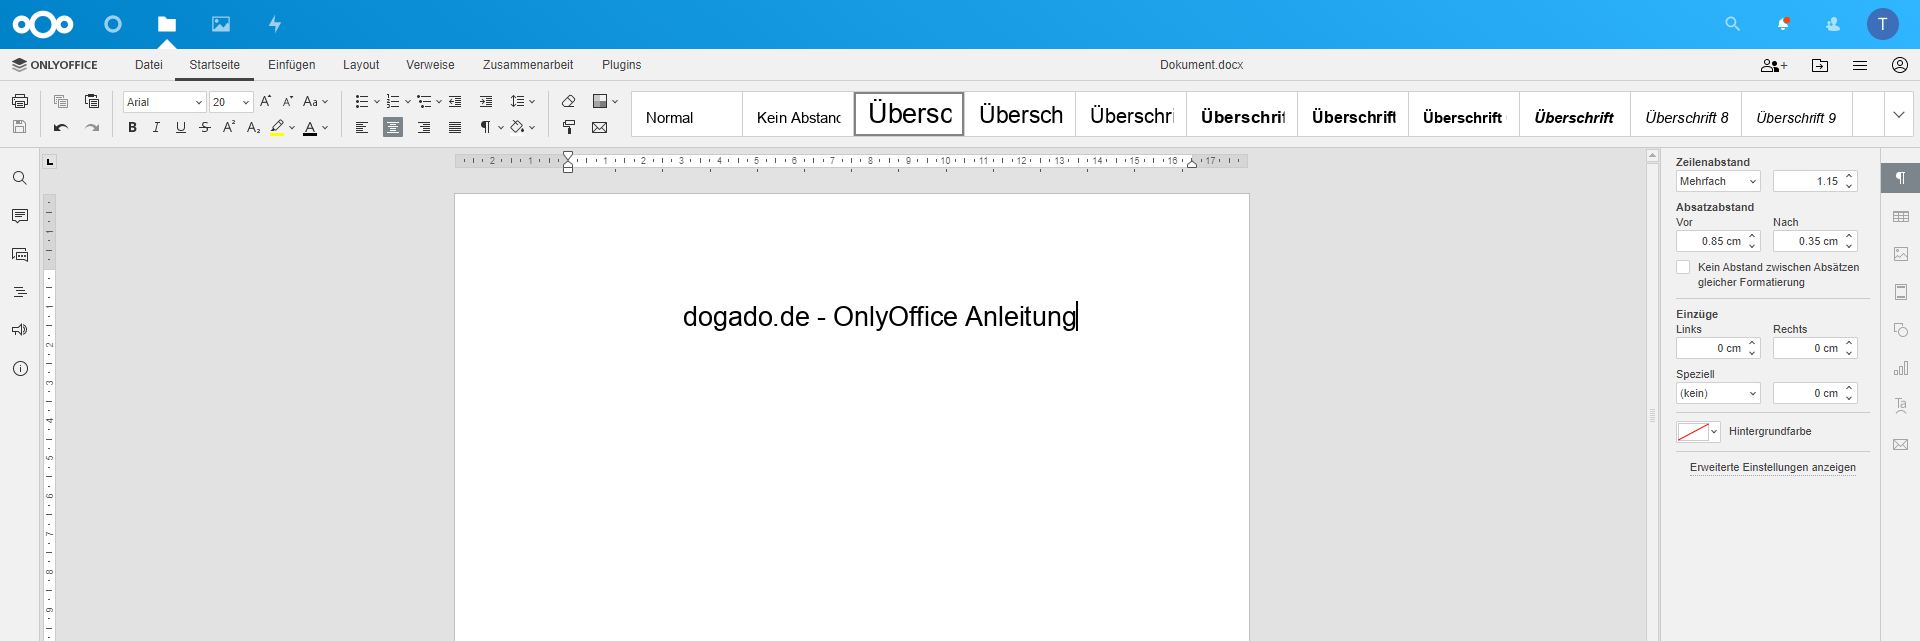The height and width of the screenshot is (641, 1920).
Task: Apply the black font color
Action: pyautogui.click(x=310, y=127)
